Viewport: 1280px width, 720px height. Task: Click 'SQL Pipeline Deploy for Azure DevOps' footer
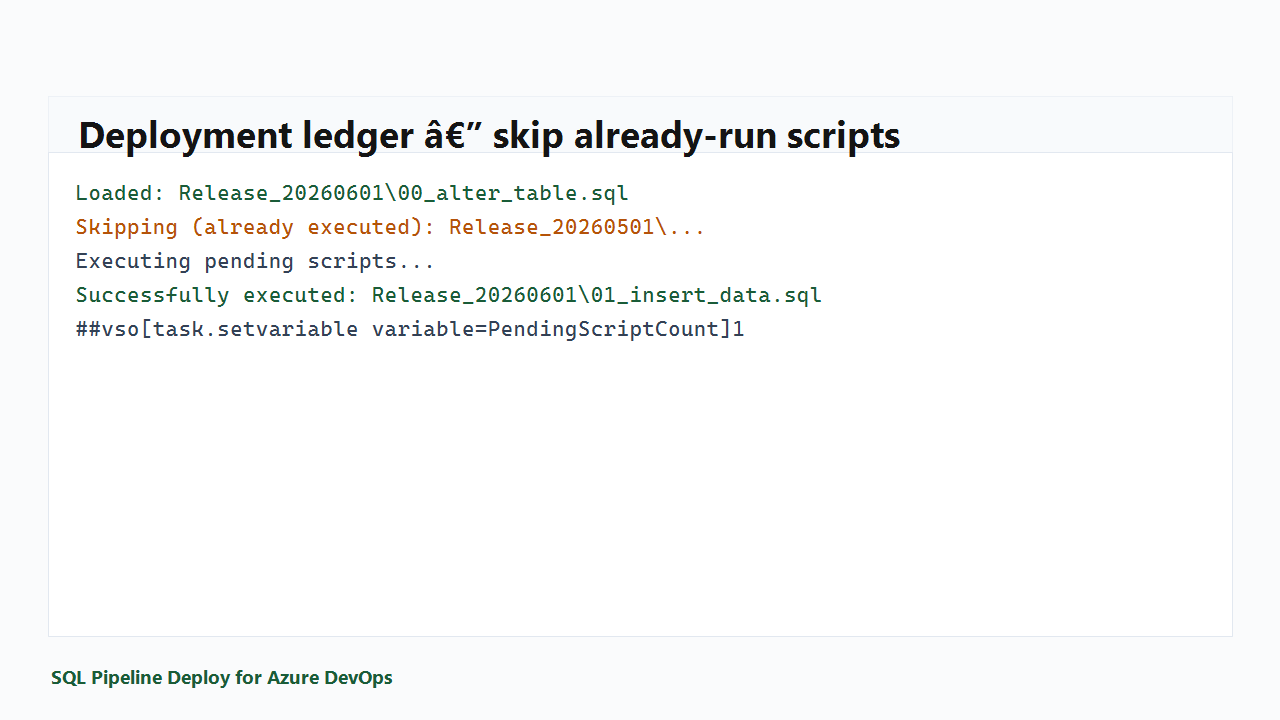[x=222, y=678]
